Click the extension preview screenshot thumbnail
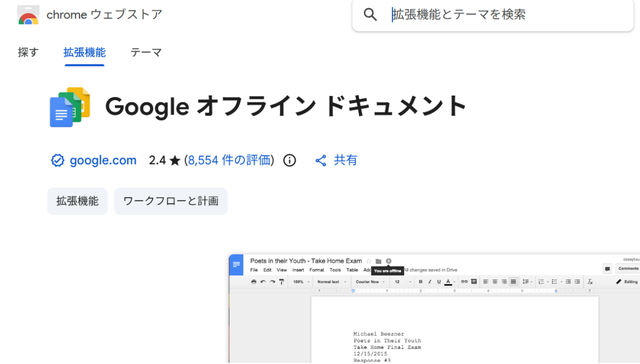The image size is (640, 364). (x=434, y=309)
